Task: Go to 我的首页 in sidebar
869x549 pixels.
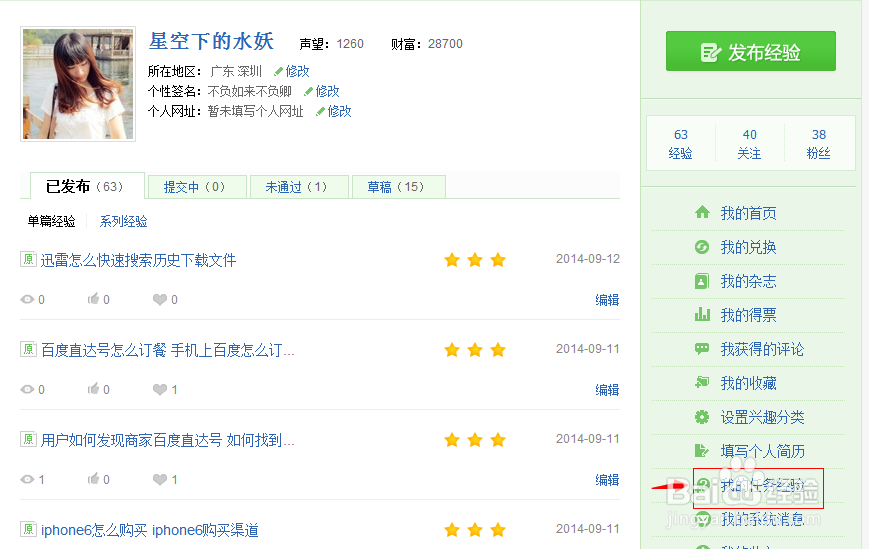Action: tap(748, 213)
